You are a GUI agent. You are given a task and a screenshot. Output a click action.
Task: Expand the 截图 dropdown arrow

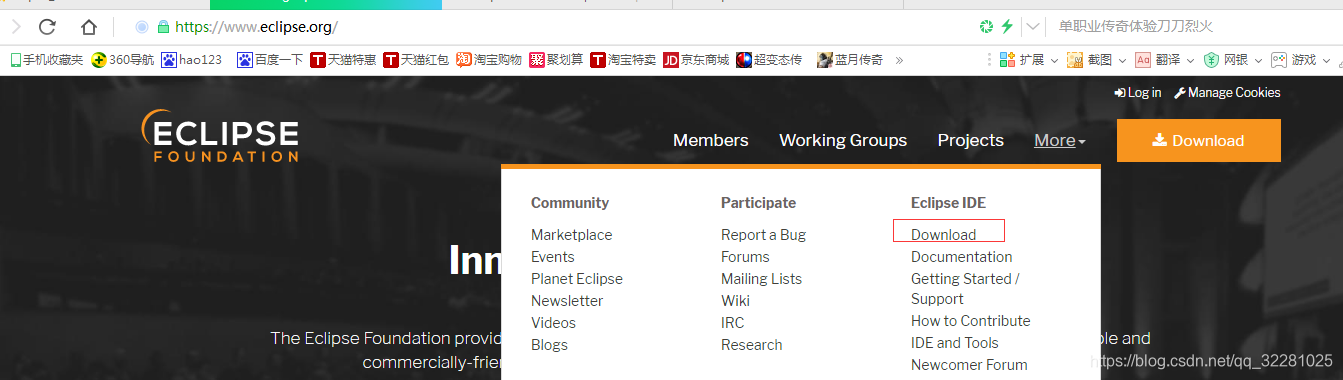[x=1122, y=60]
